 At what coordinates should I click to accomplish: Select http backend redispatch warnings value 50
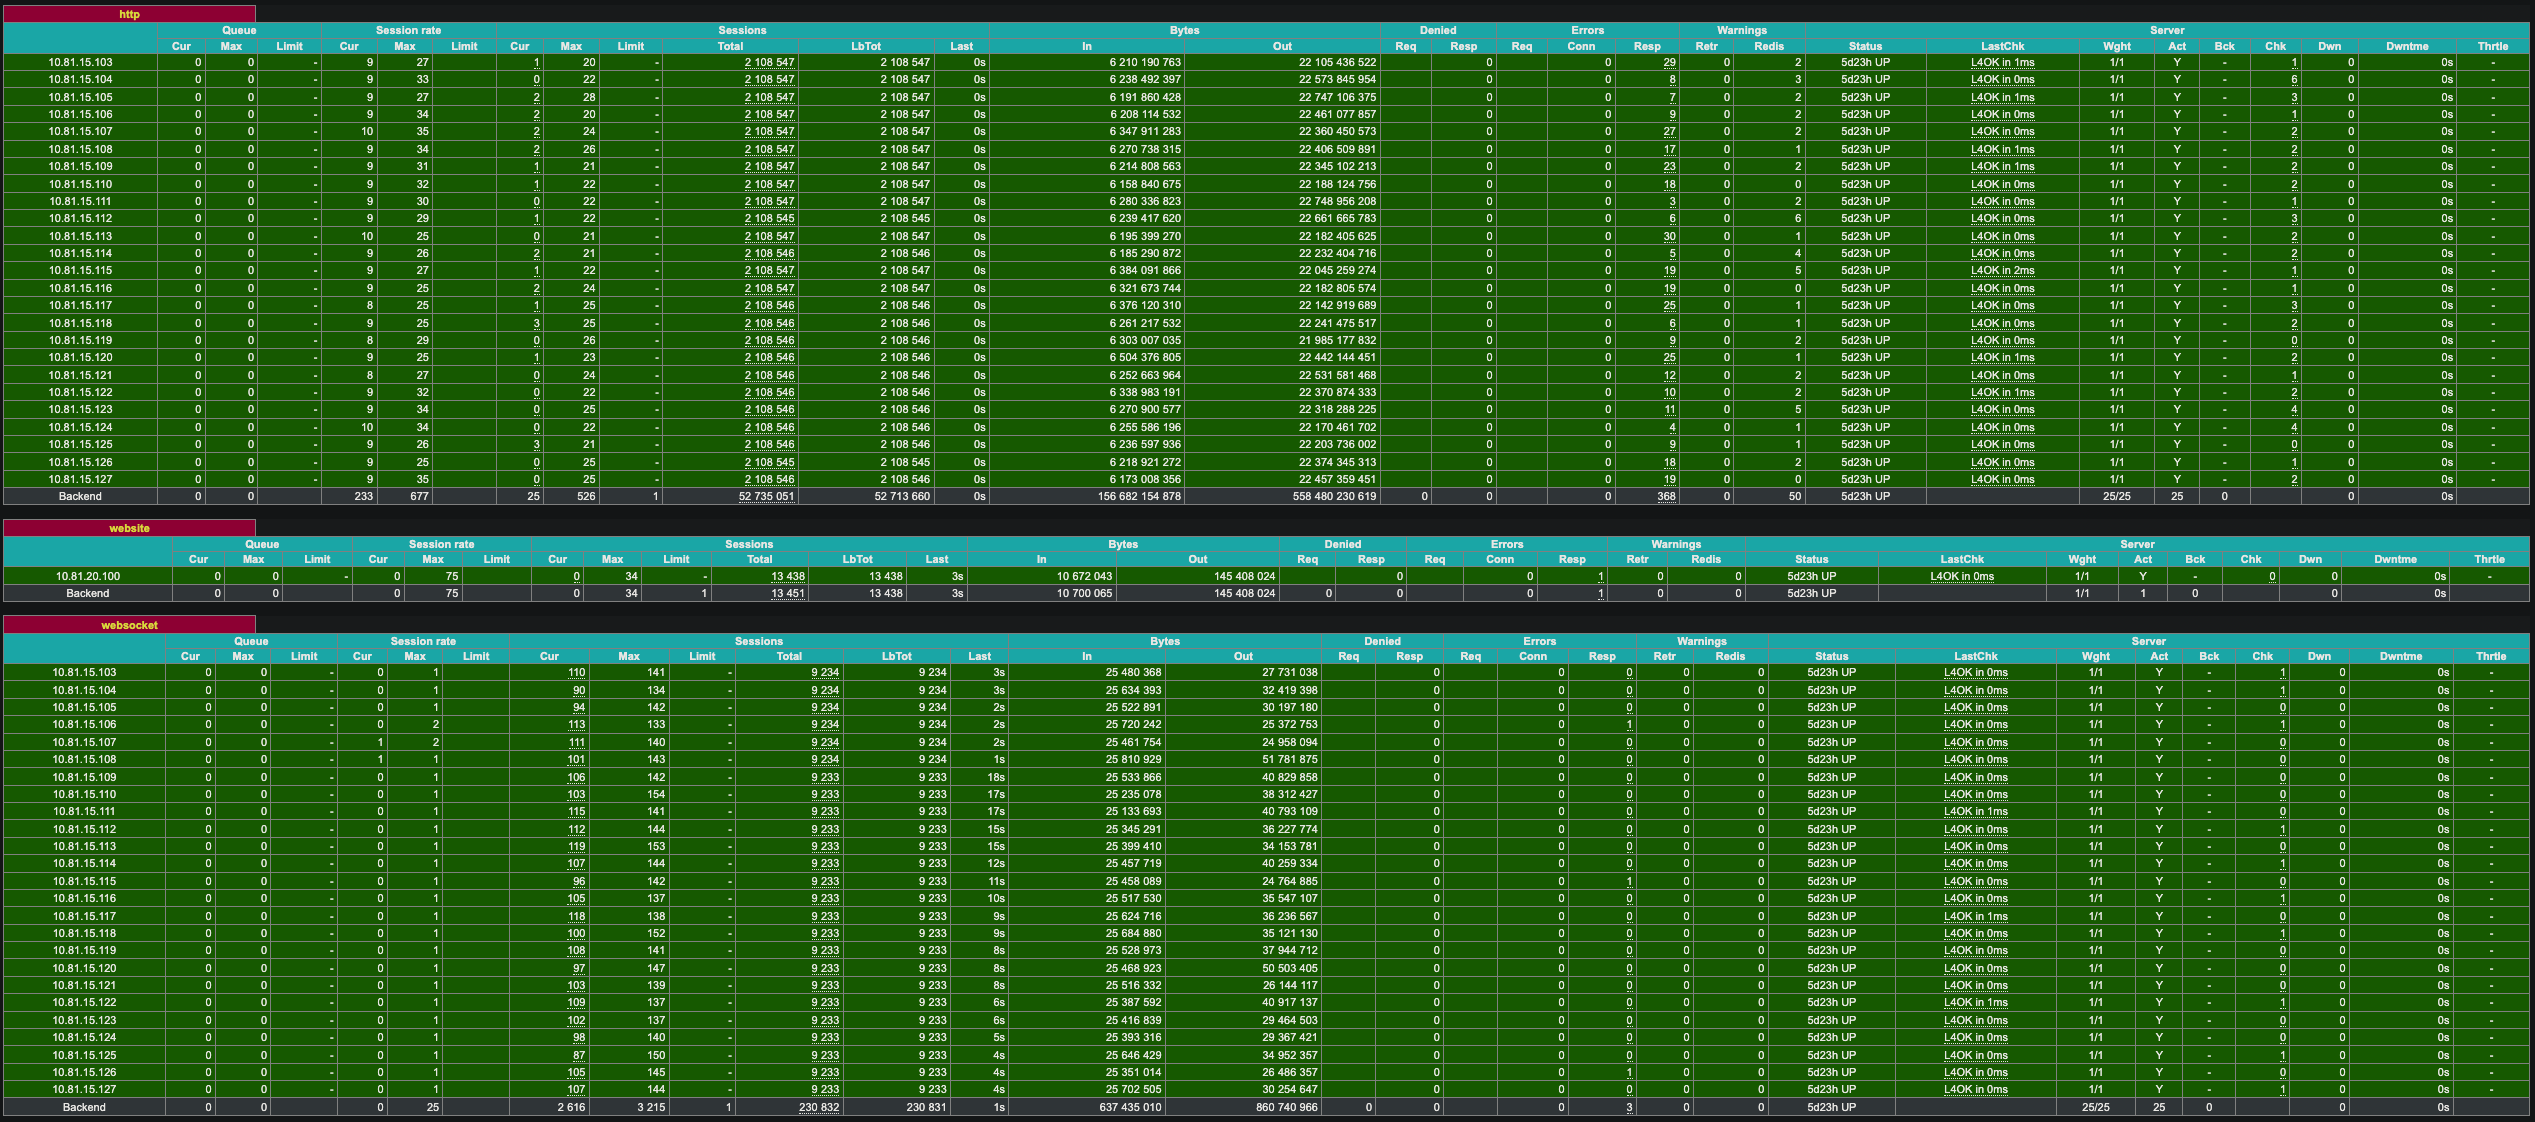tap(1795, 497)
